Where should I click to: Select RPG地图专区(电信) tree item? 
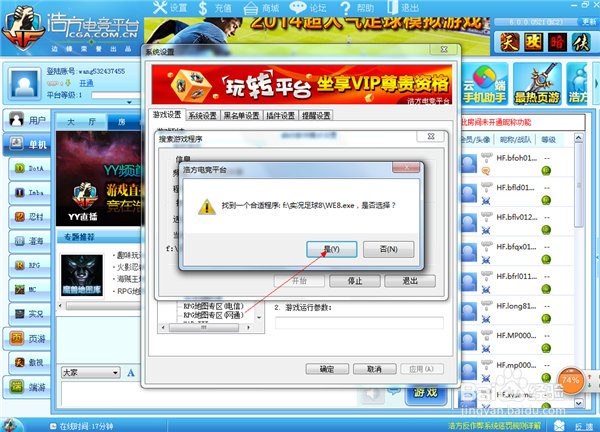[214, 306]
